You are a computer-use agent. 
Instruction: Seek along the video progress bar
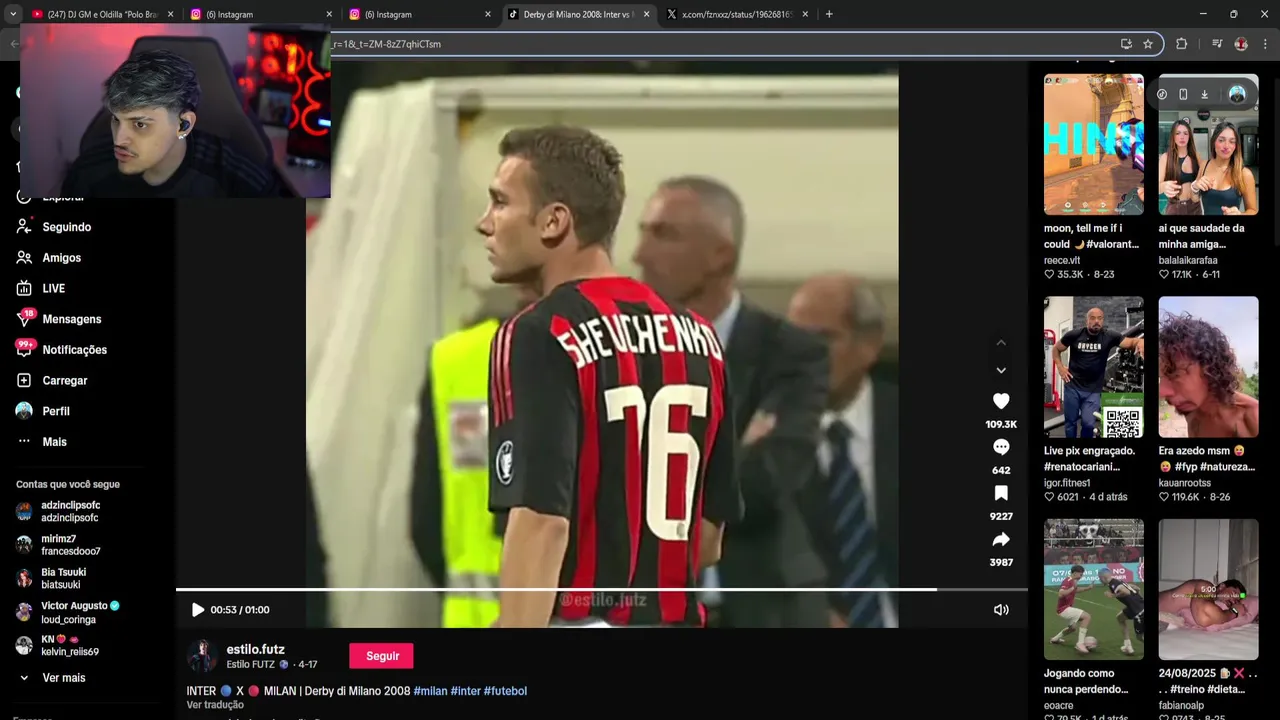coord(602,589)
